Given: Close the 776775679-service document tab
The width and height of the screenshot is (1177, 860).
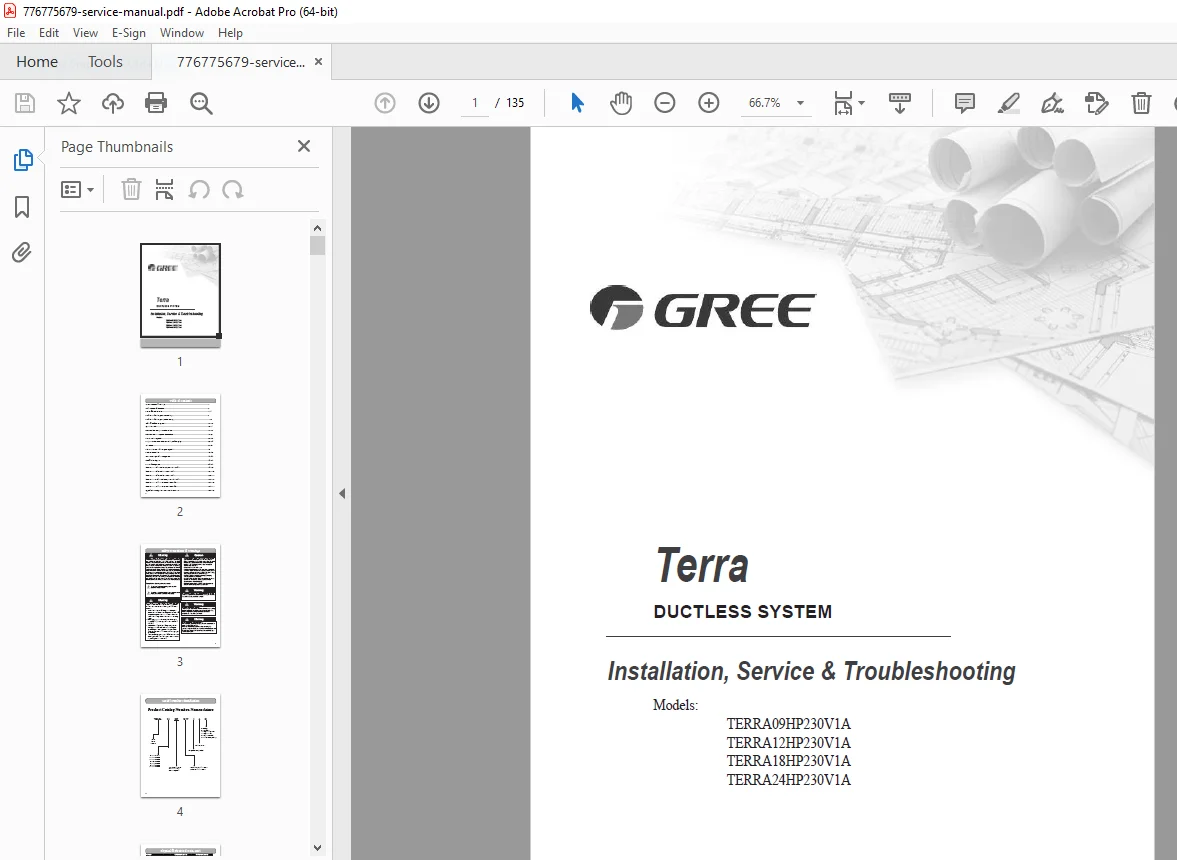Looking at the screenshot, I should (318, 62).
